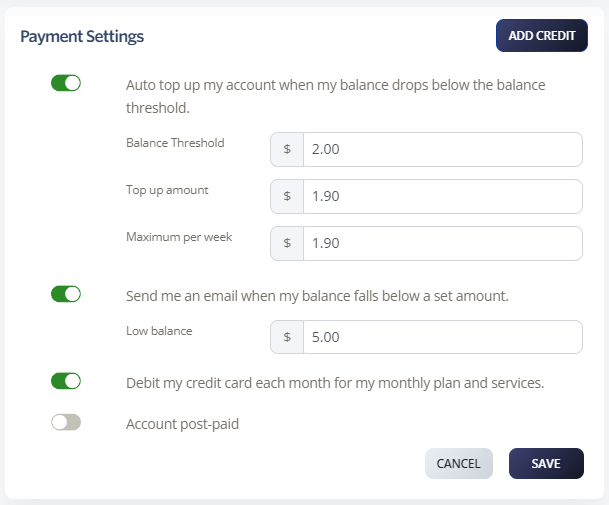This screenshot has height=505, width=609.
Task: Click the Add Credit button
Action: pos(541,36)
